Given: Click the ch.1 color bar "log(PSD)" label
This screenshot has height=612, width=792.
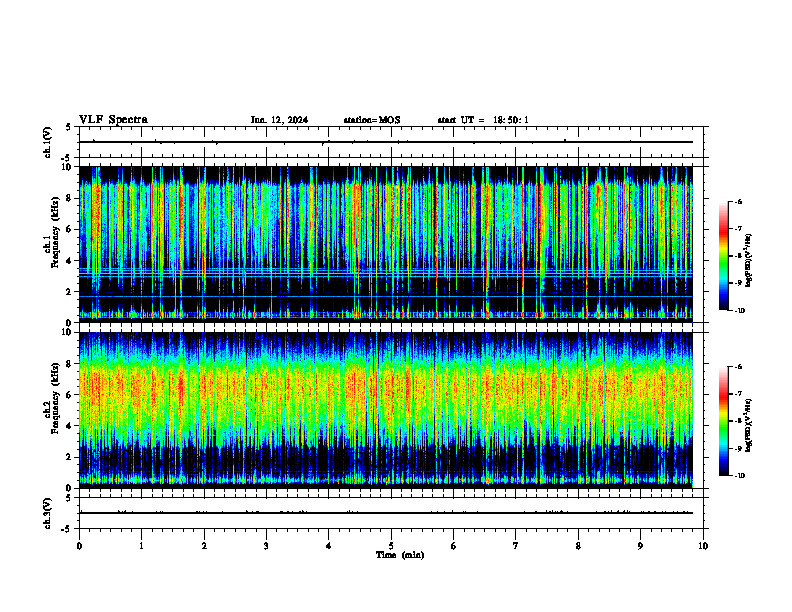Looking at the screenshot, I should (749, 261).
